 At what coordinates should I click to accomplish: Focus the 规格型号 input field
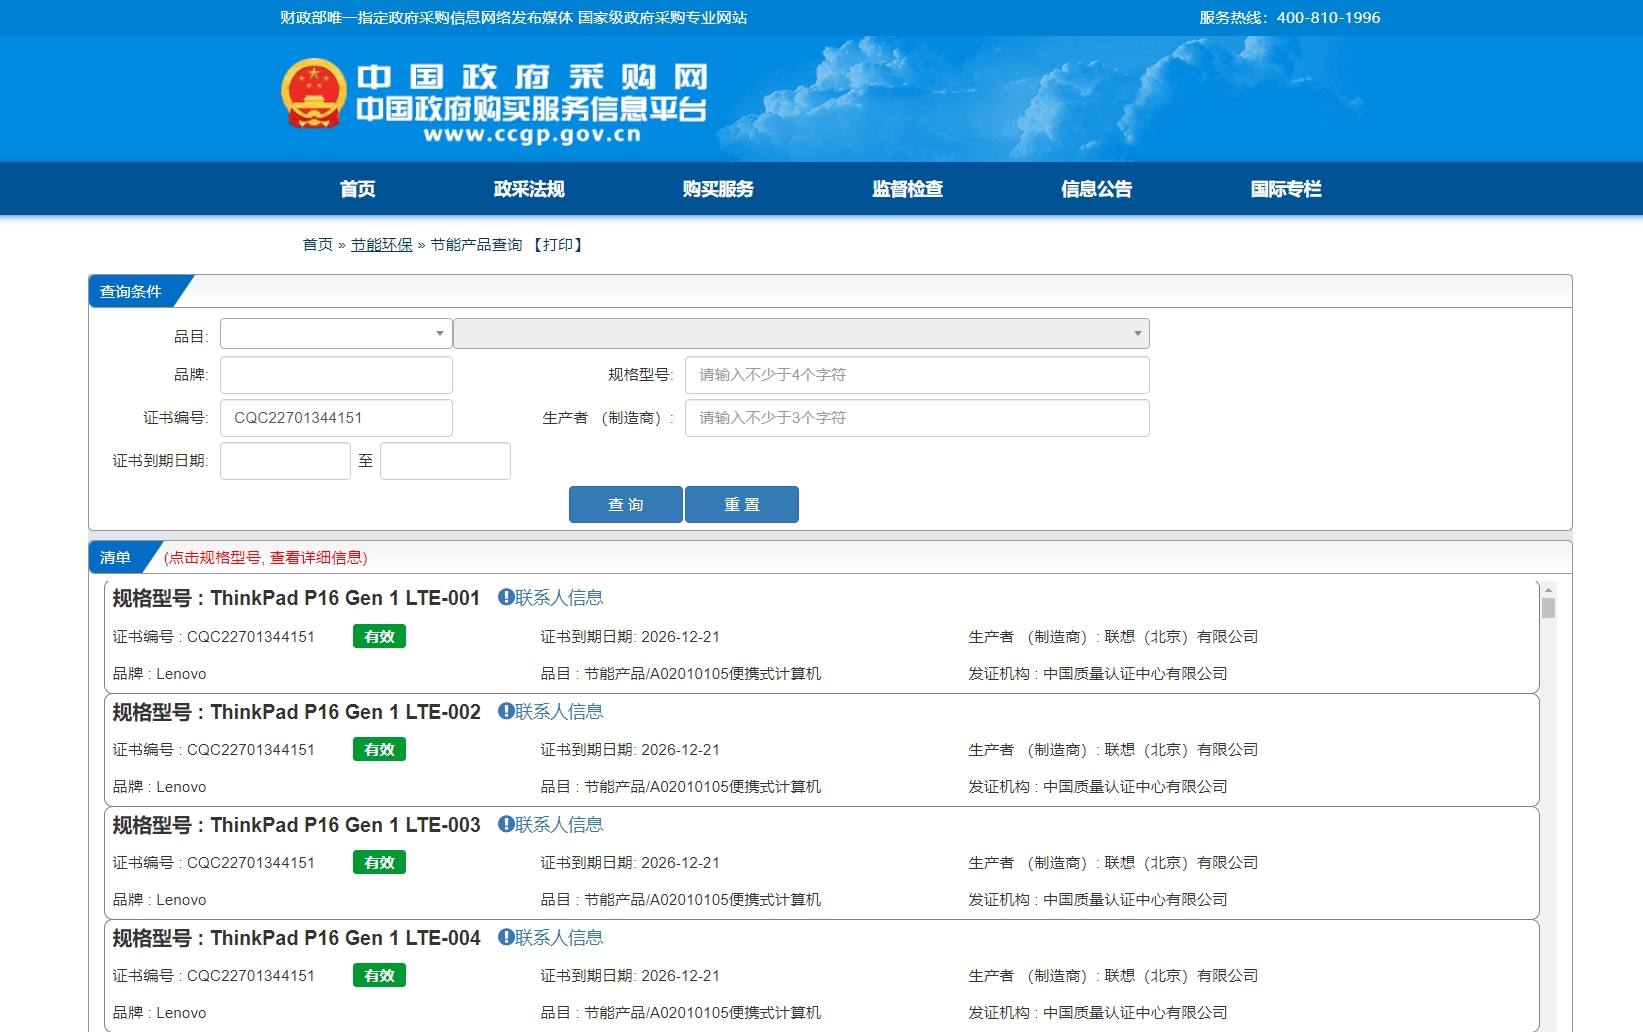[916, 375]
